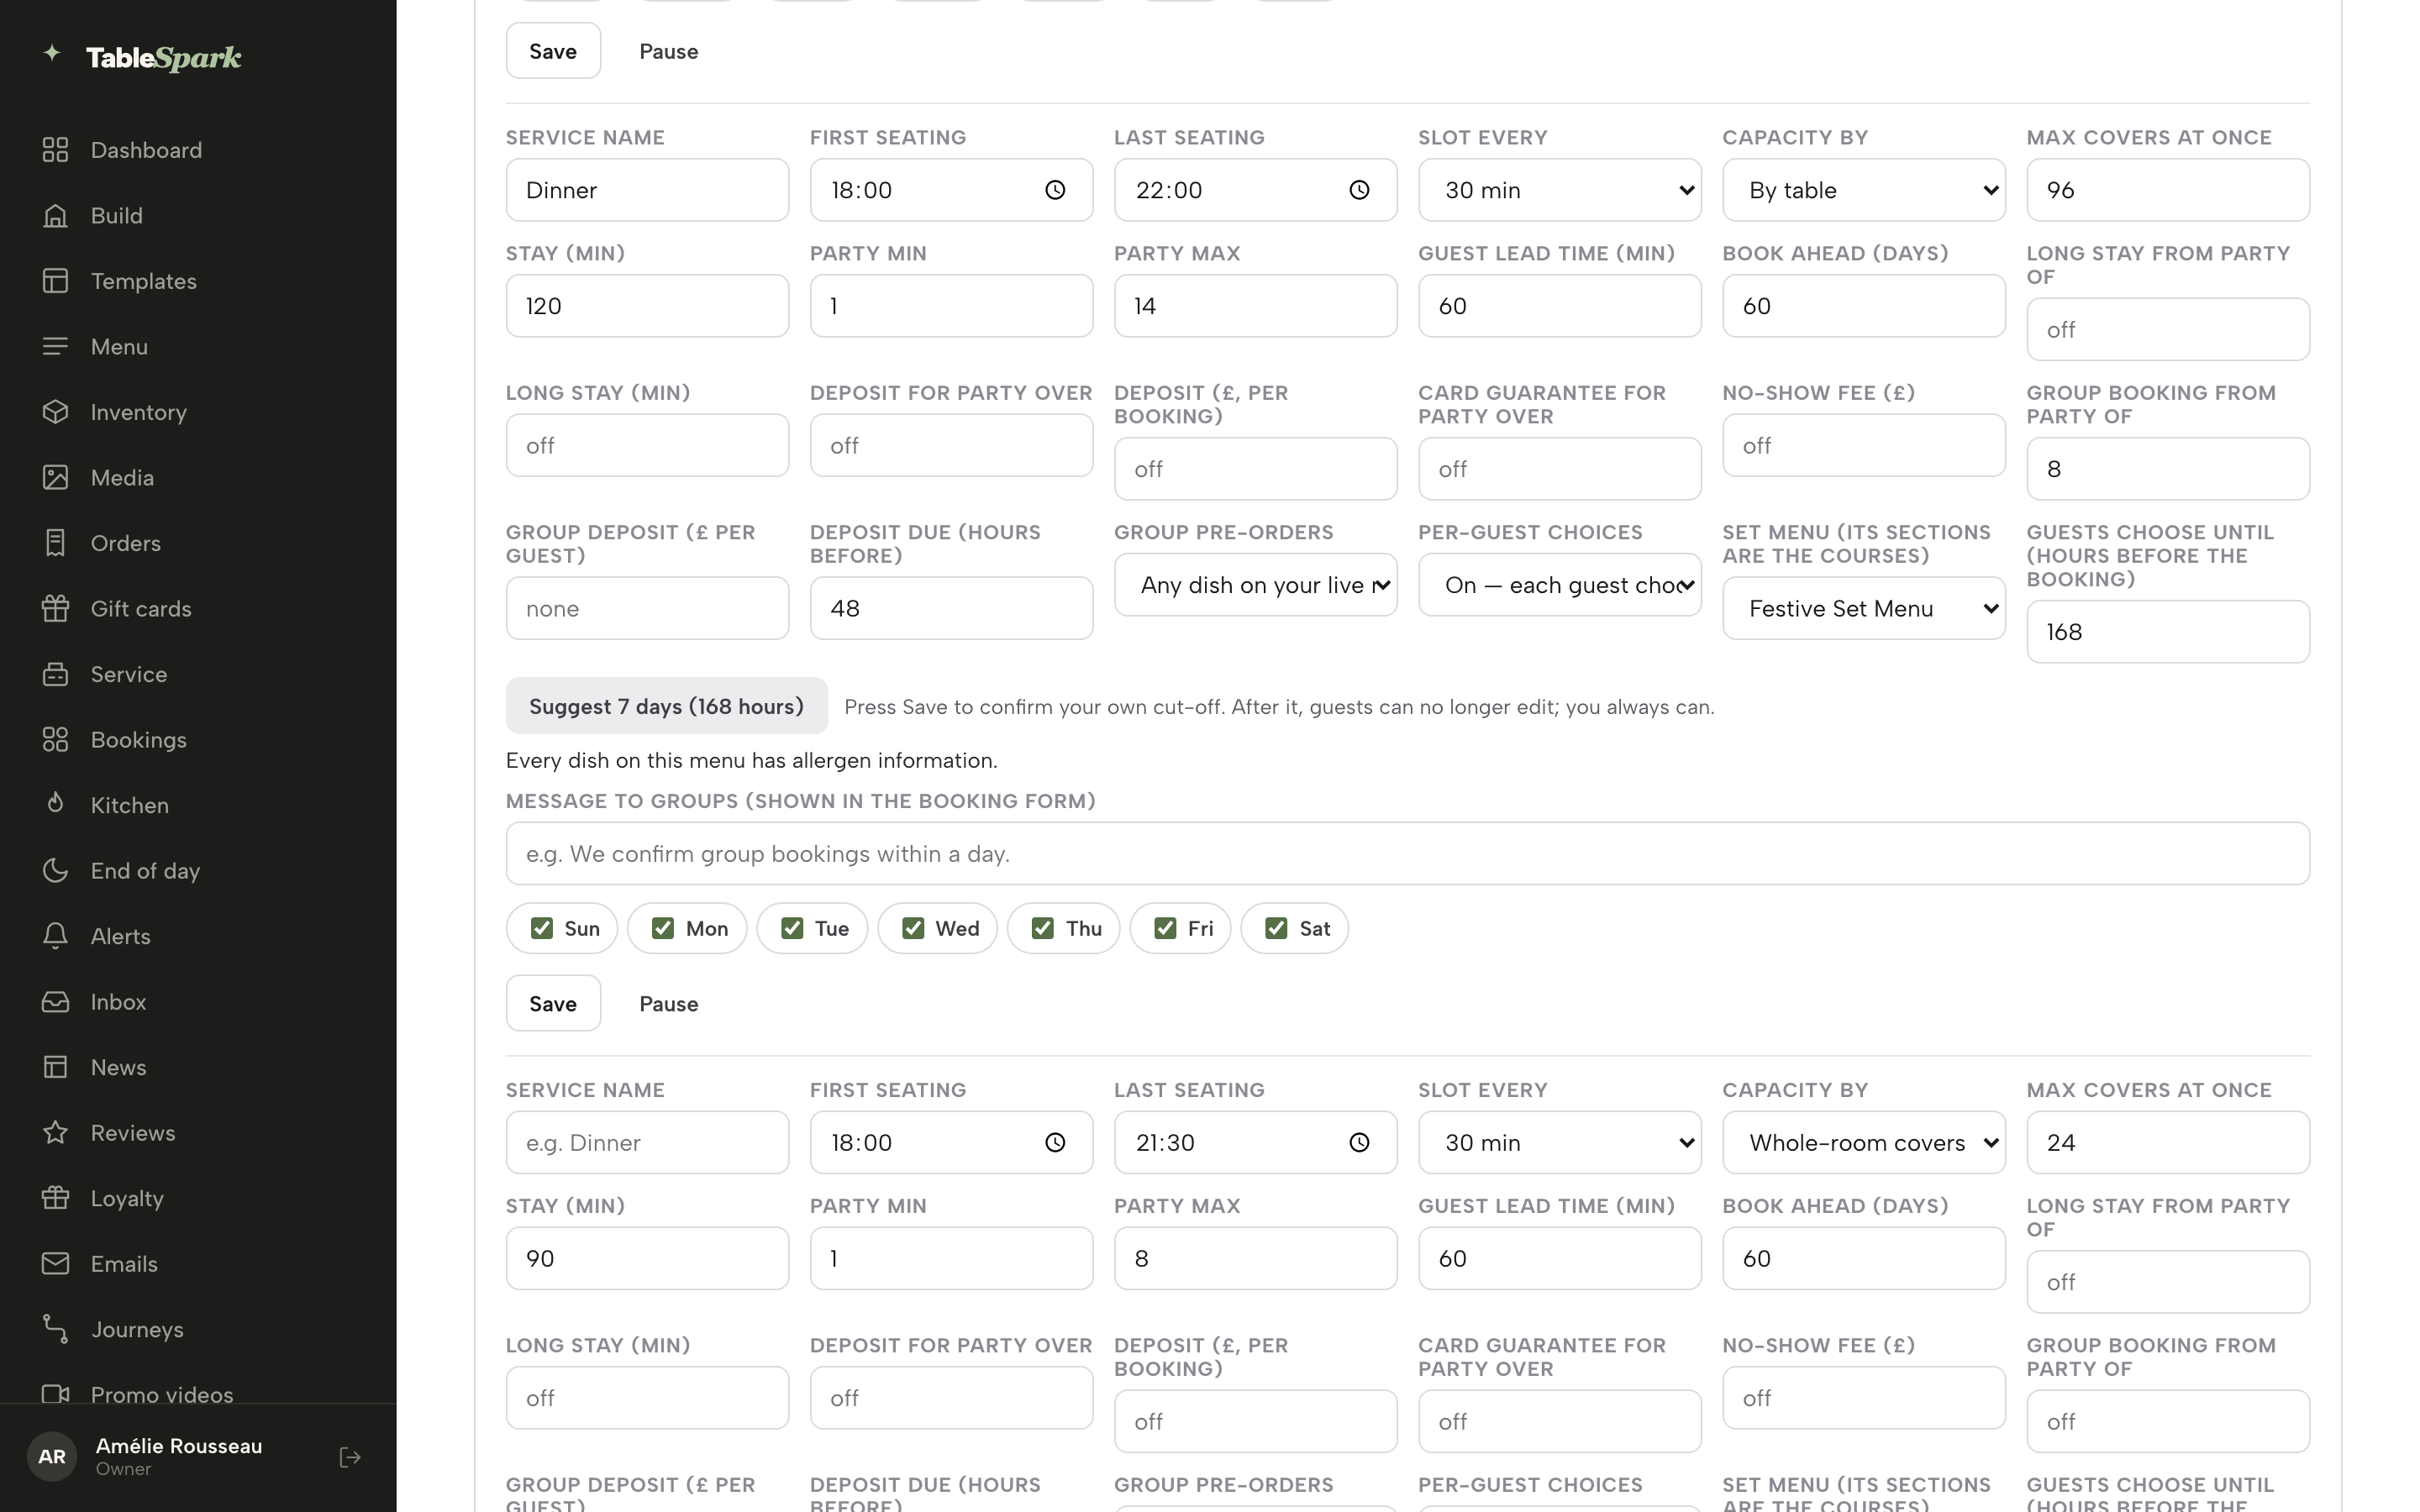Image resolution: width=2420 pixels, height=1512 pixels.
Task: Click the Emails envelope icon
Action: 56,1263
